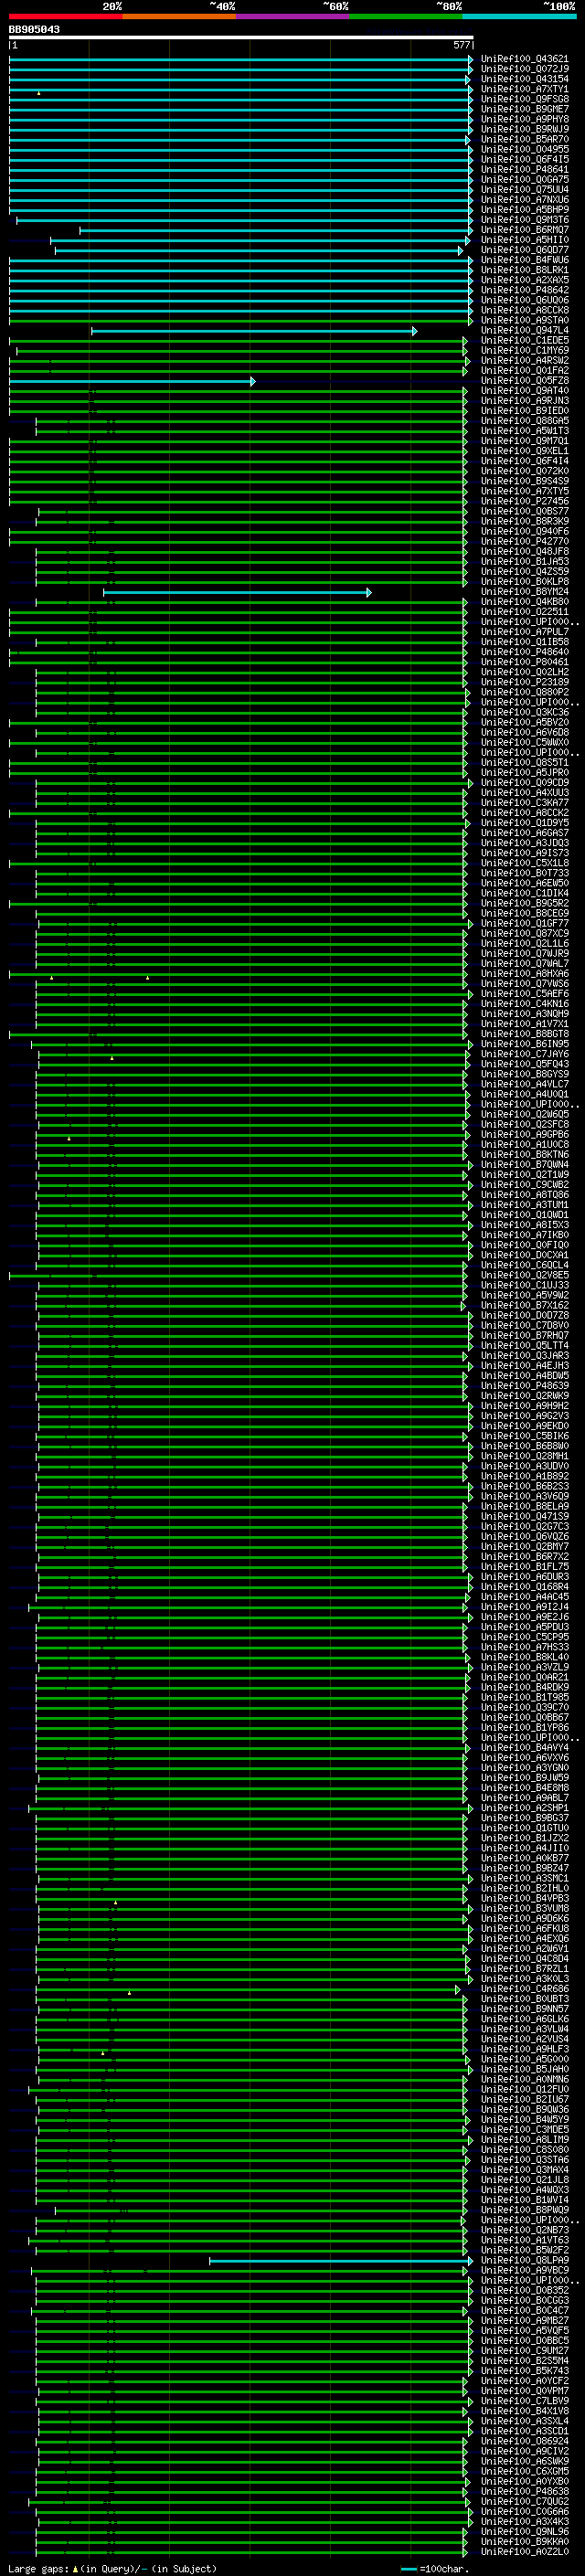Open hit UniRef100_Q43621
Viewport: 585px width, 2576px height.
(524, 59)
